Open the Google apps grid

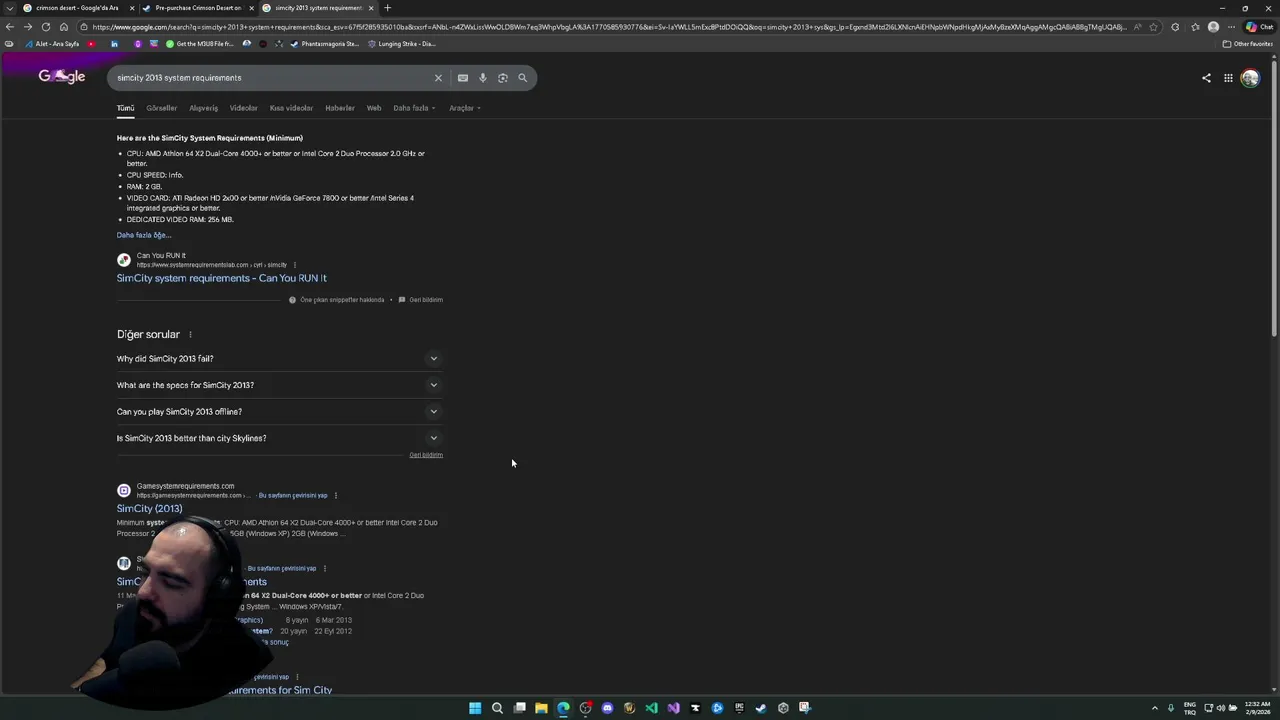(x=1228, y=78)
